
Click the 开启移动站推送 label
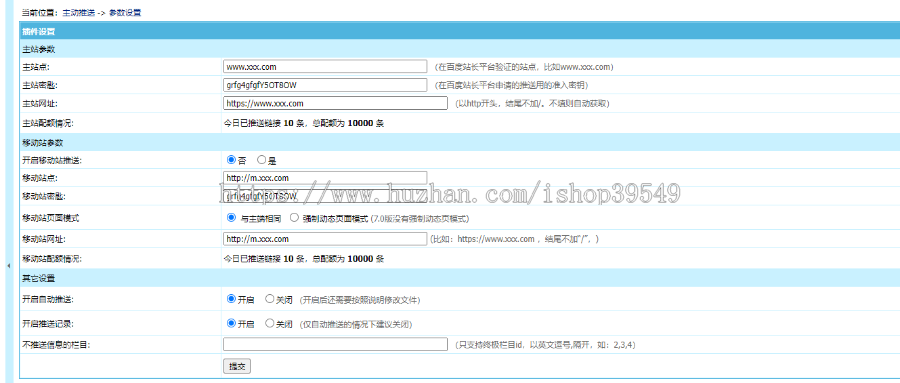(52, 160)
